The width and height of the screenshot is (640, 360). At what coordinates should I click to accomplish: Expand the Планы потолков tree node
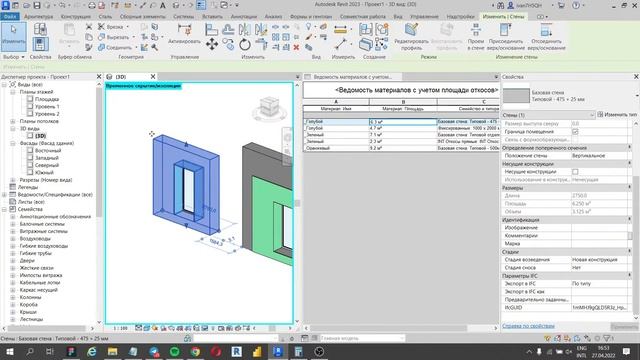[13, 121]
